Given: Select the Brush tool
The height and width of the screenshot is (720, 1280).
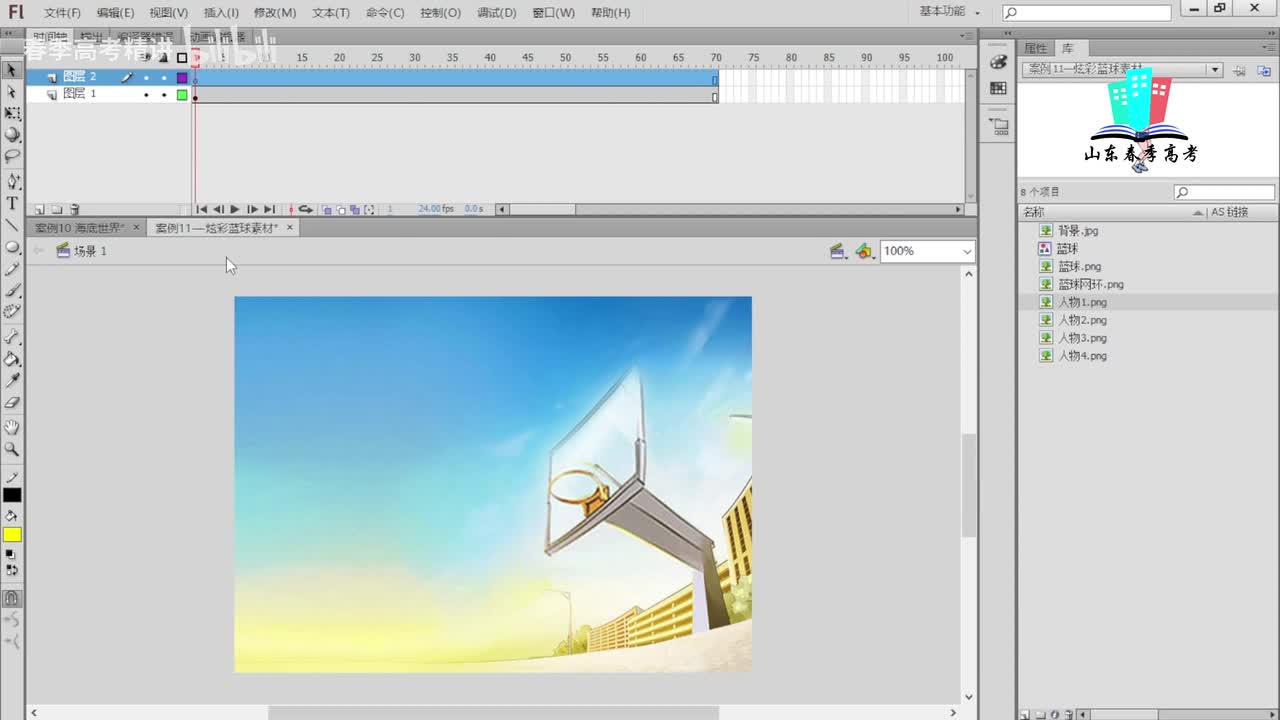Looking at the screenshot, I should [x=12, y=290].
